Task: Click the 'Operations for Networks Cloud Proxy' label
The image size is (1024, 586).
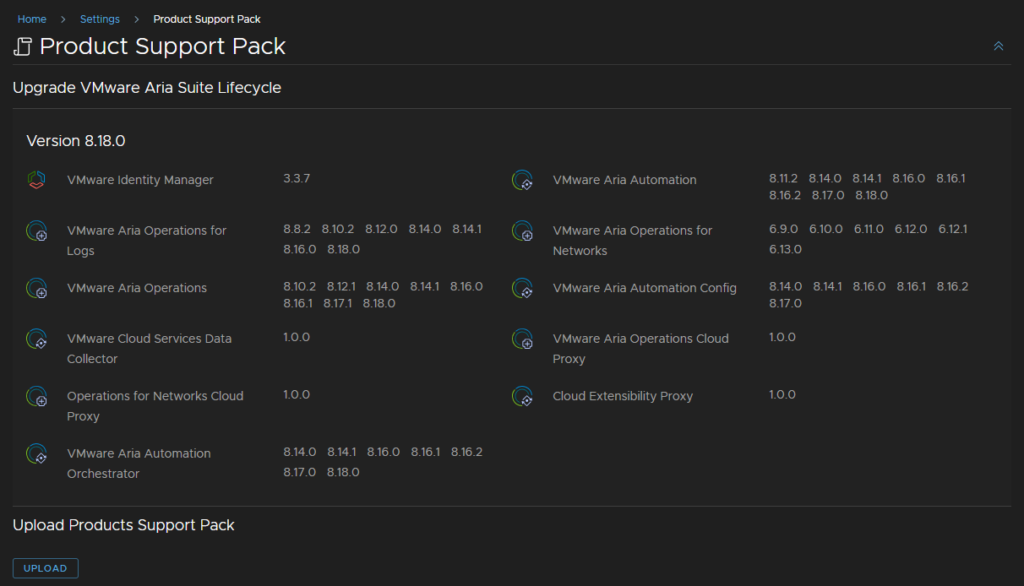Action: coord(155,406)
